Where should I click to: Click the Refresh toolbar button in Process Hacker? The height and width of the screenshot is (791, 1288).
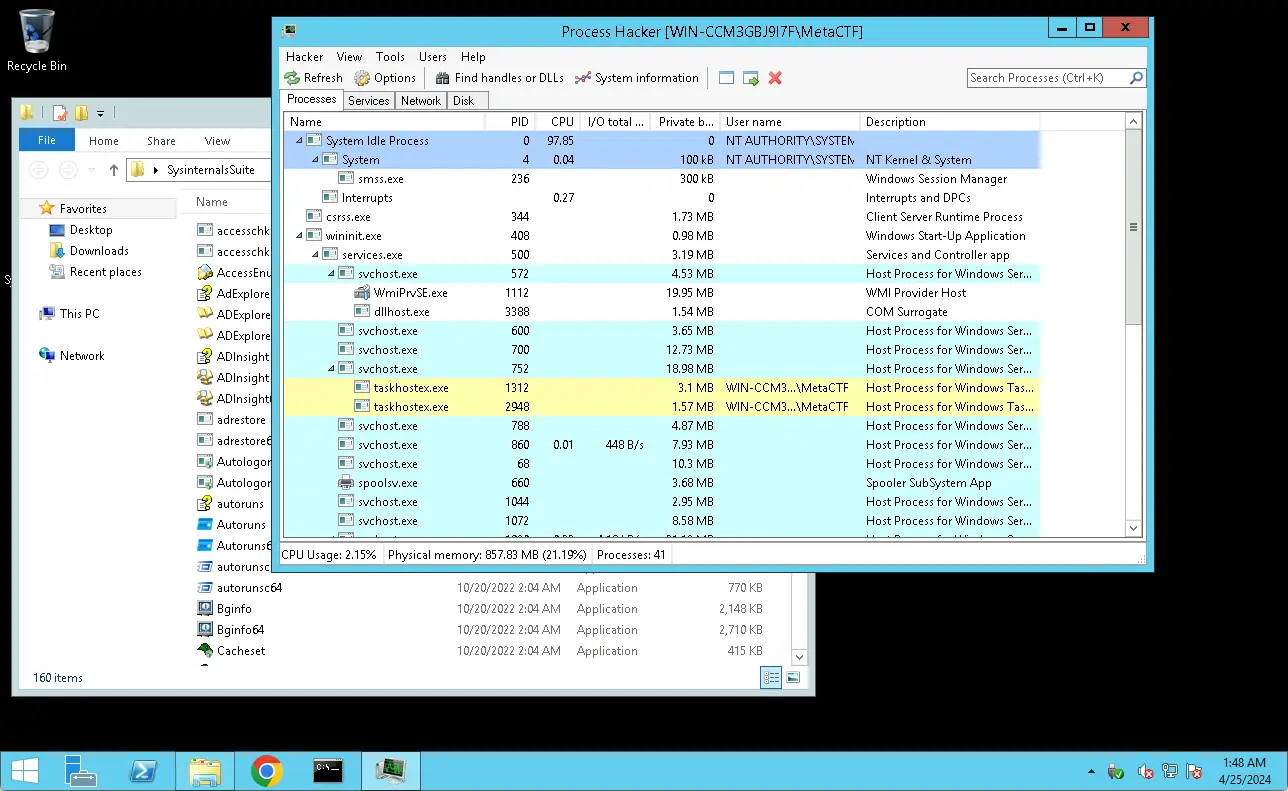(x=313, y=78)
